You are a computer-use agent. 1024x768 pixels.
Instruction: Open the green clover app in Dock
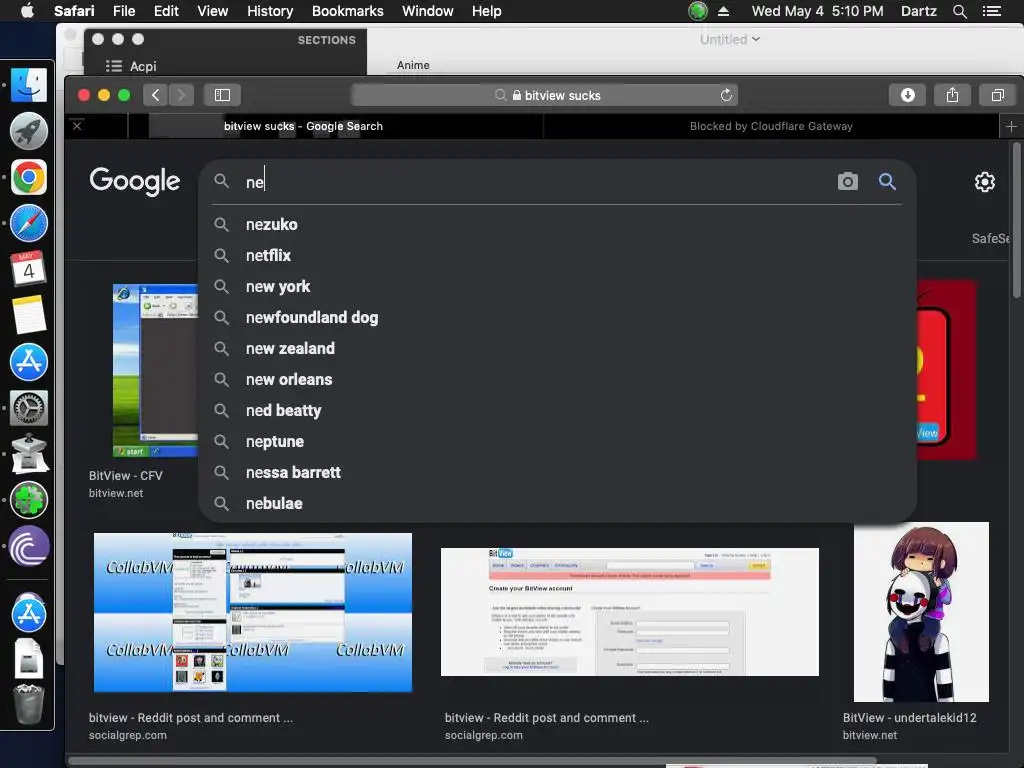tap(29, 500)
